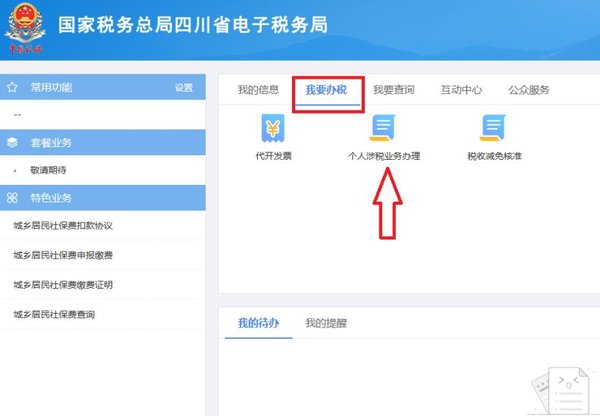600x416 pixels.
Task: Click the icon beside 特色业务
Action: (13, 198)
